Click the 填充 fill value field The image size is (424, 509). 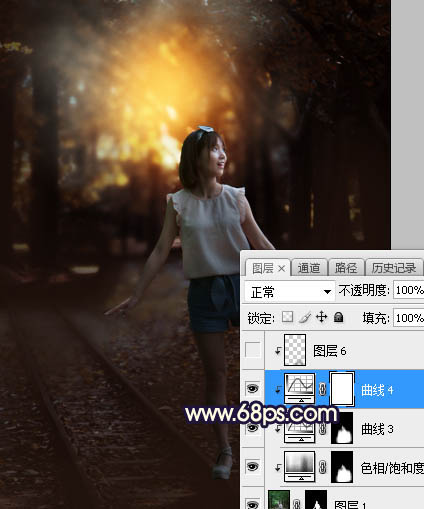pos(408,318)
